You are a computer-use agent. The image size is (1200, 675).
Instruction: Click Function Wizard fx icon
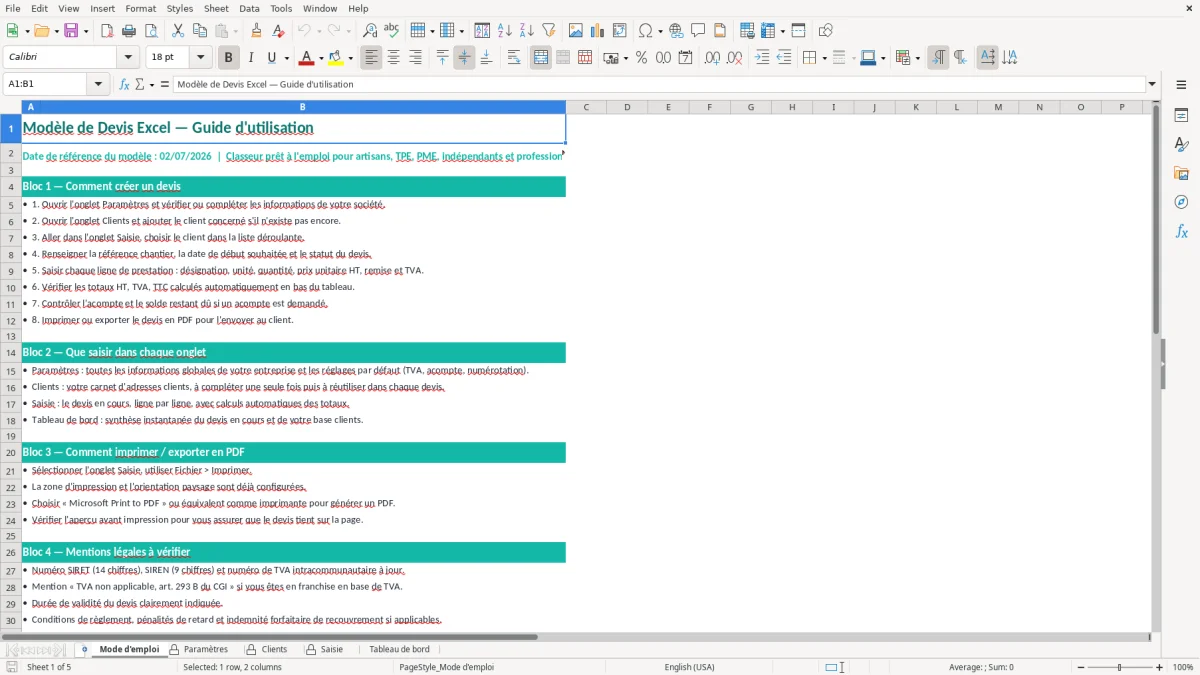[125, 85]
